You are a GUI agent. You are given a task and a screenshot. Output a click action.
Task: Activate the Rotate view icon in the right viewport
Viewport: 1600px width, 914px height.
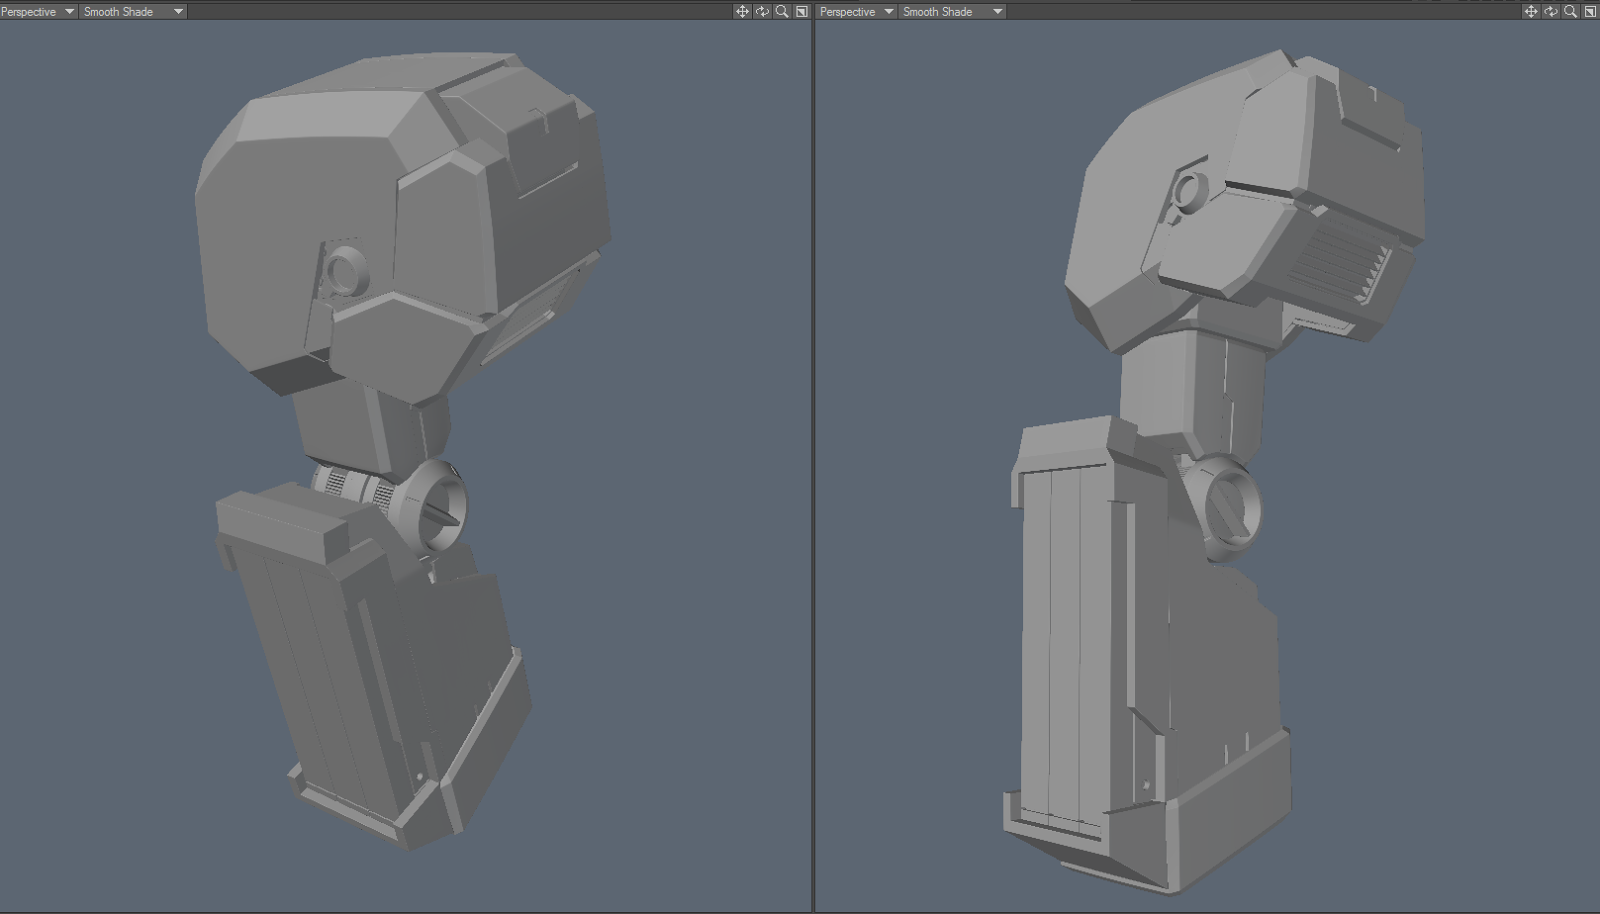(x=1549, y=11)
